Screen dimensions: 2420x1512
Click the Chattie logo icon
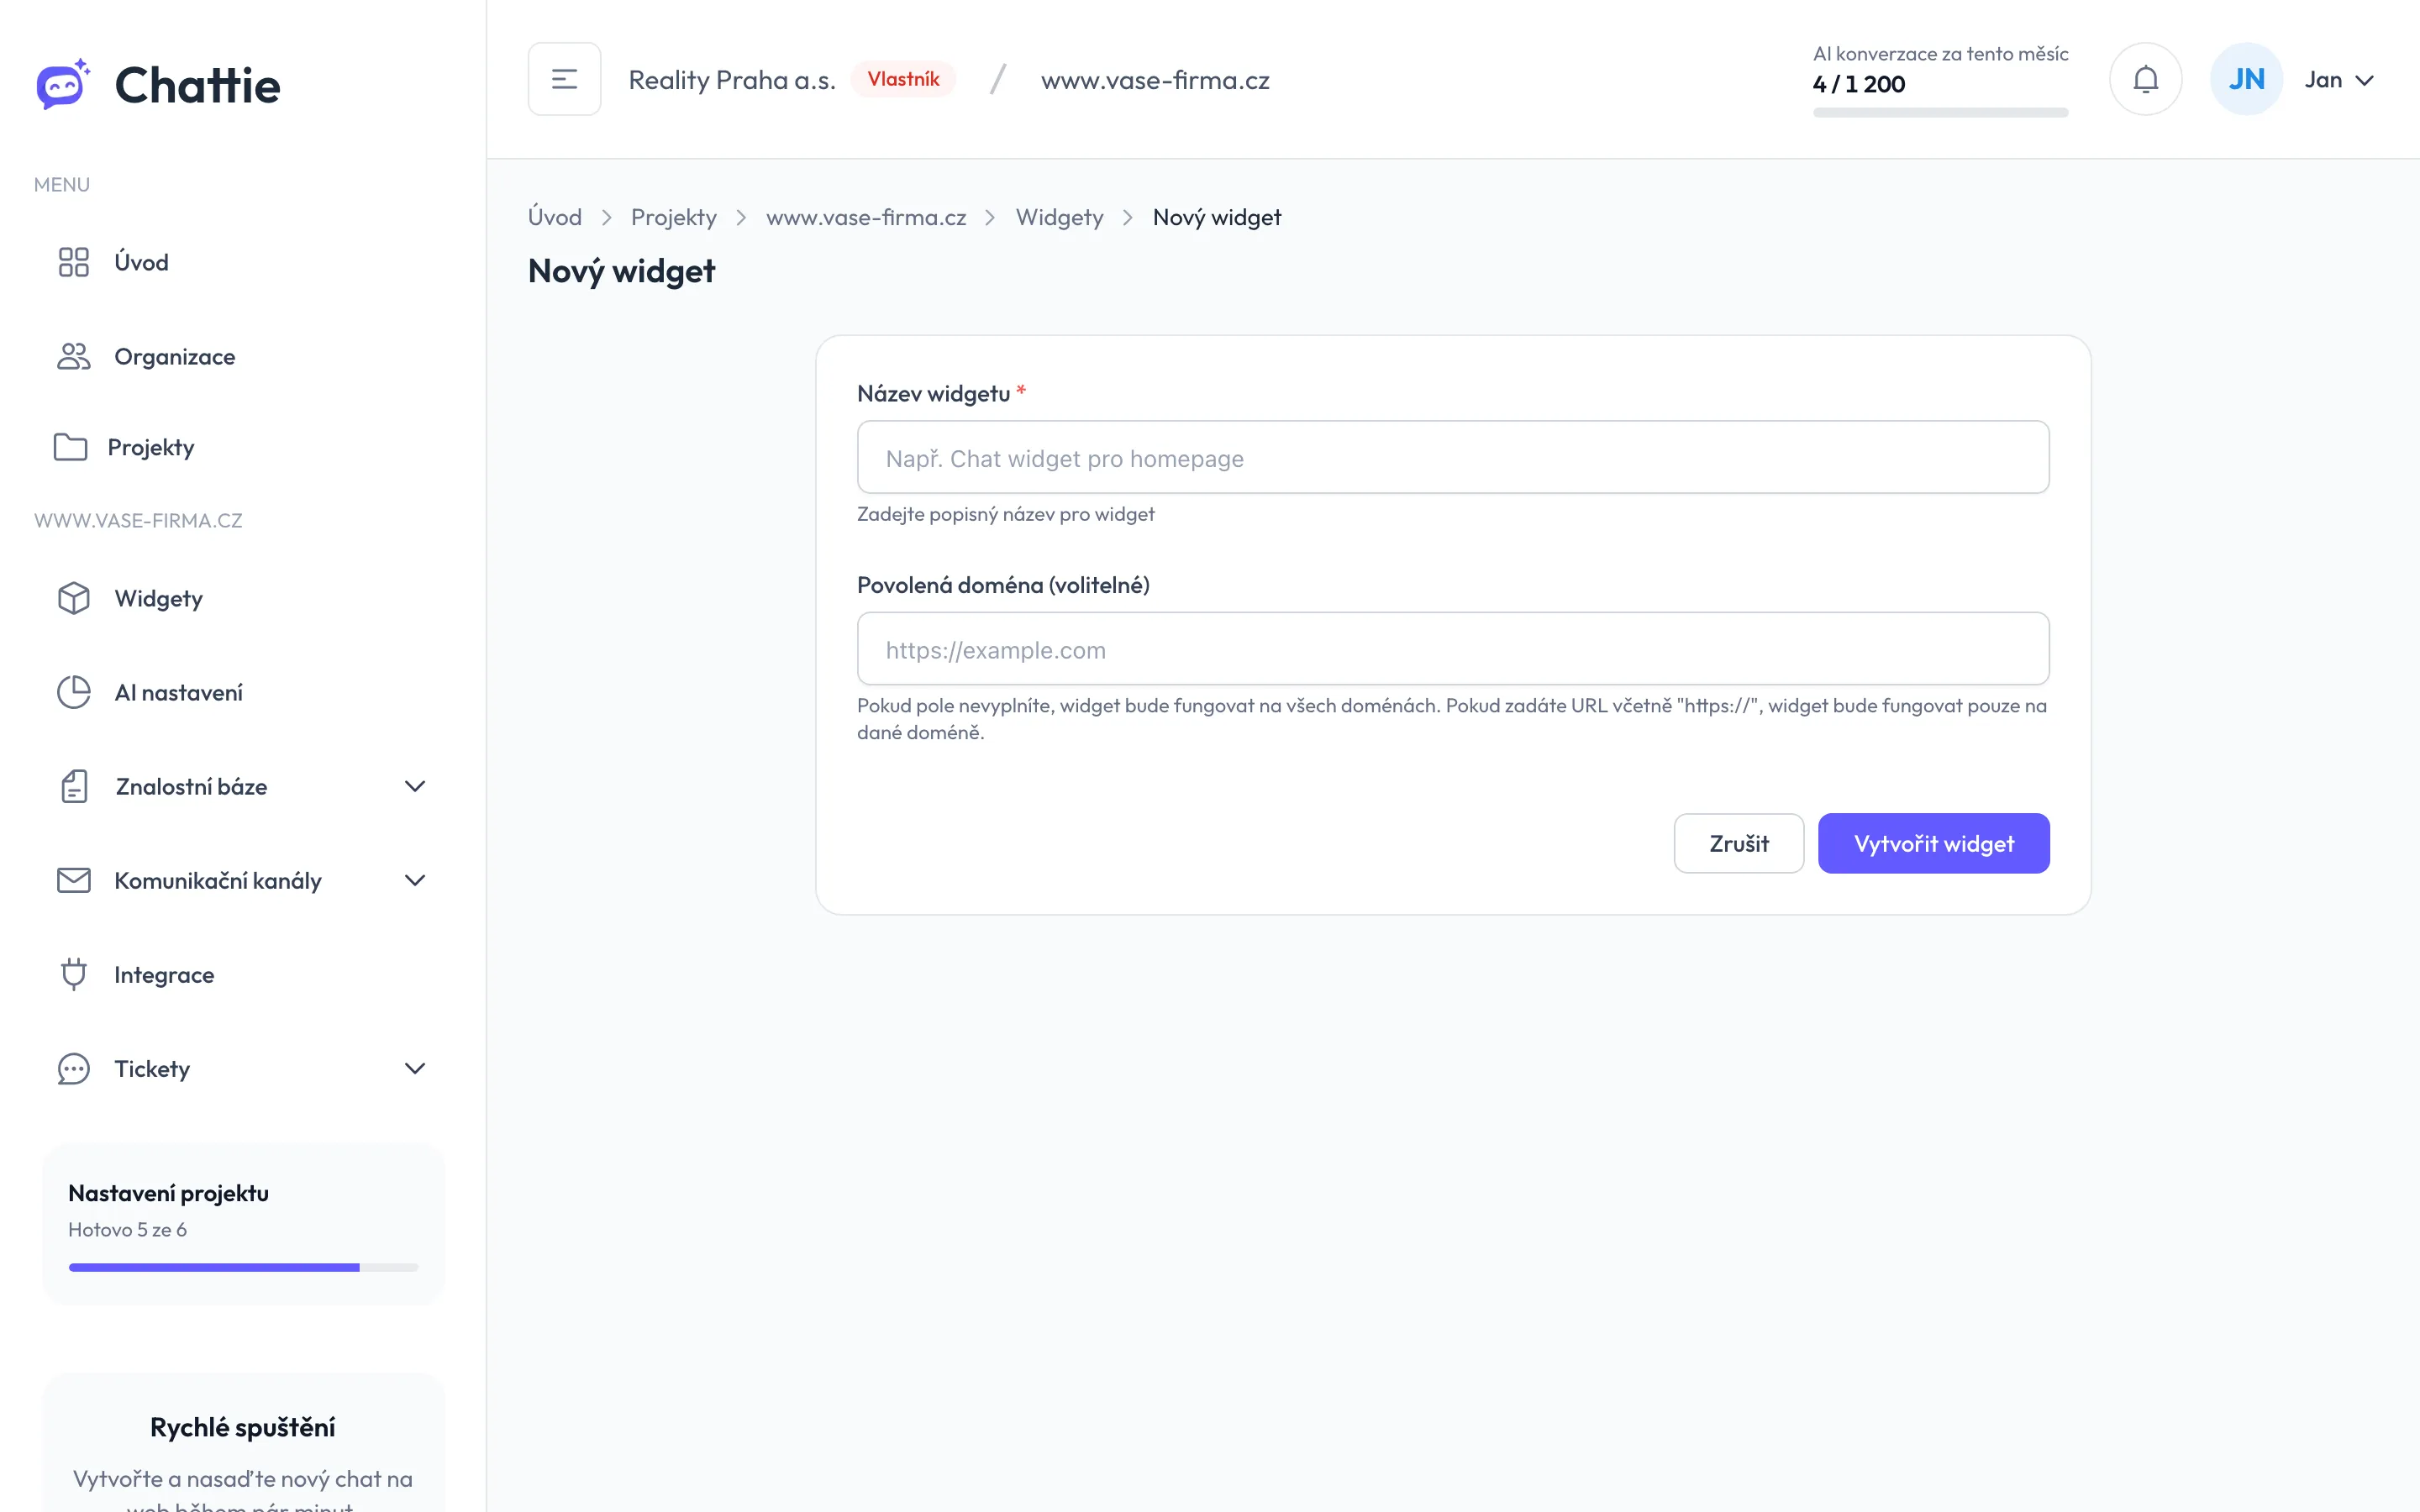[63, 84]
